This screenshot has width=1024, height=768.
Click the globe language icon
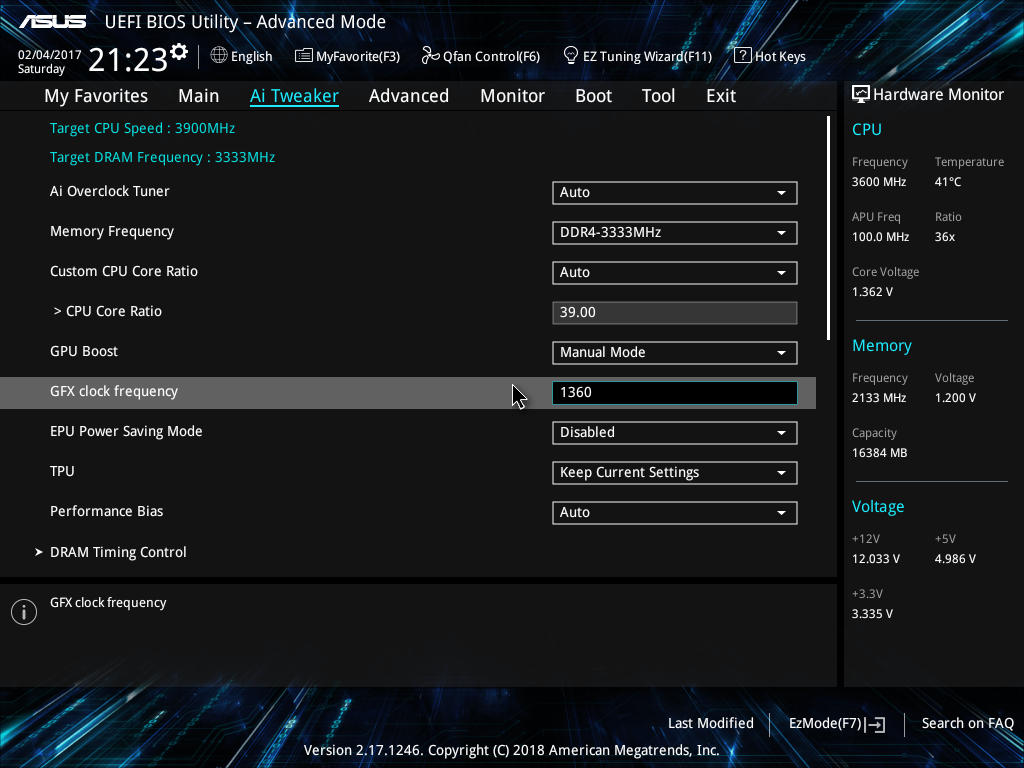coord(219,56)
